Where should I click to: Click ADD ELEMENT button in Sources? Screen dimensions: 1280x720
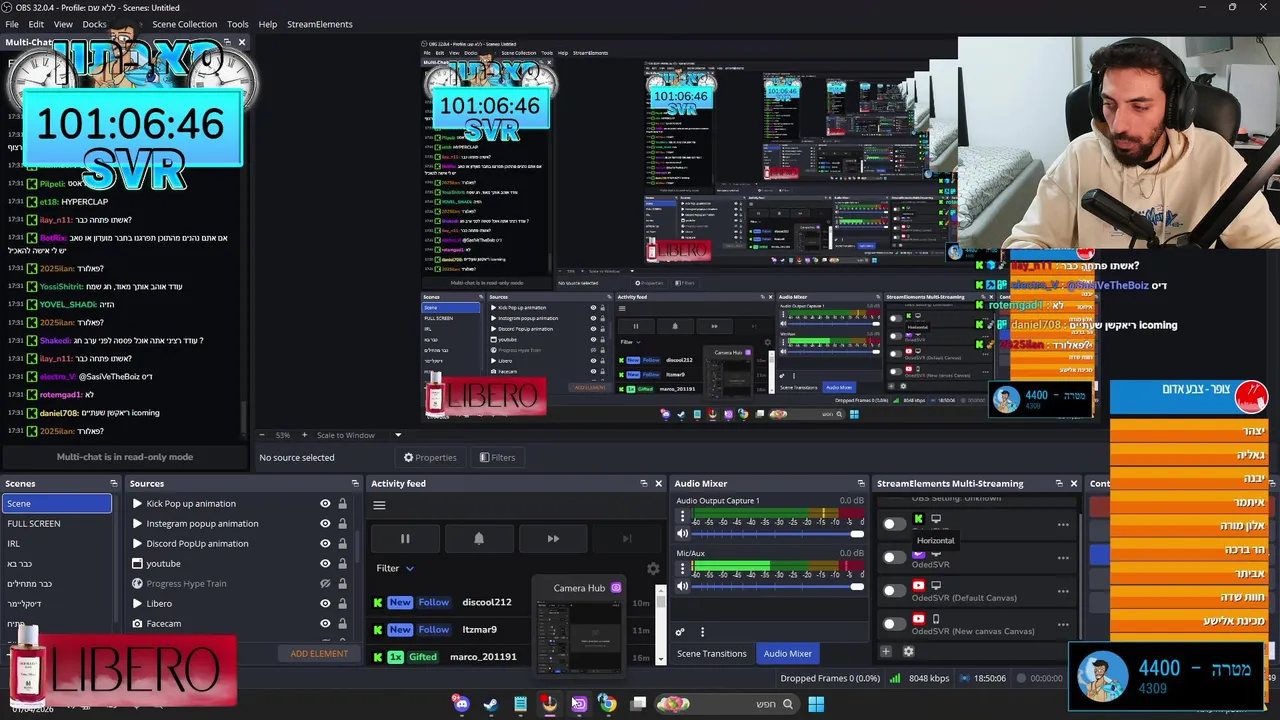[319, 654]
